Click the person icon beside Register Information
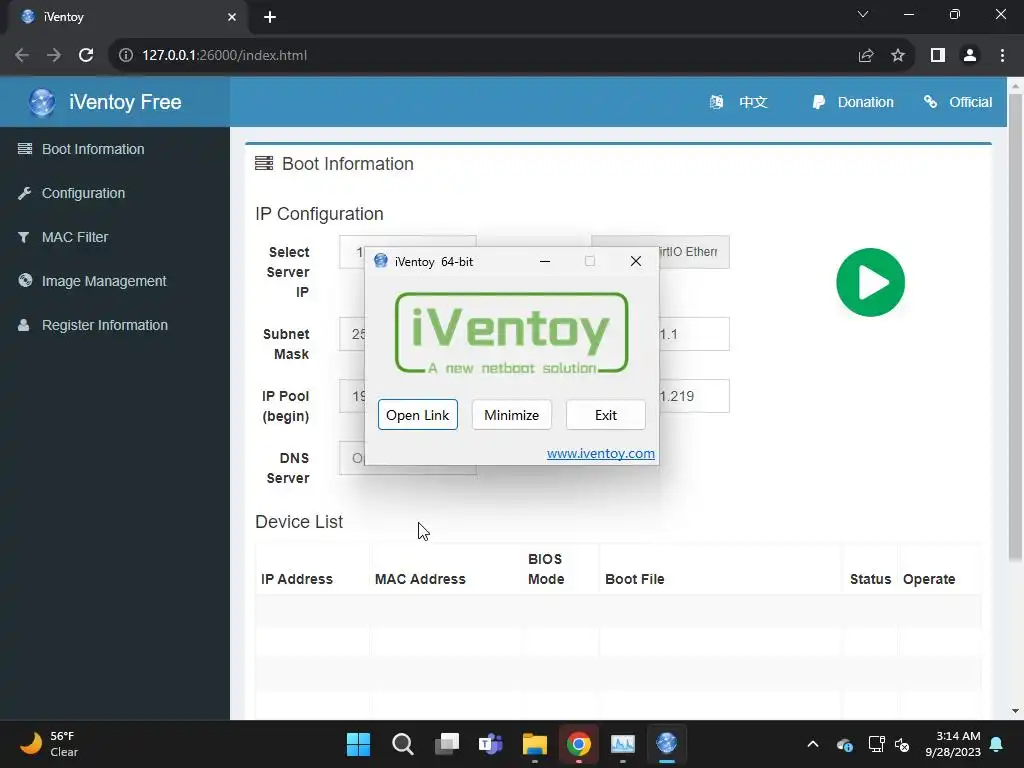The image size is (1024, 768). click(24, 325)
